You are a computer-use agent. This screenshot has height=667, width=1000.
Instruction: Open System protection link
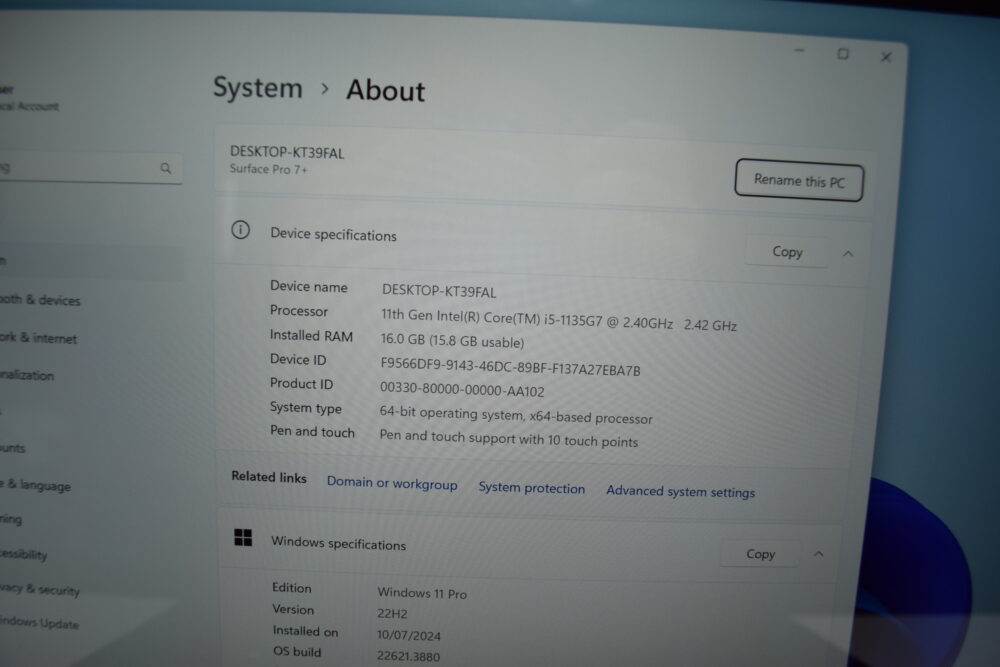(531, 488)
